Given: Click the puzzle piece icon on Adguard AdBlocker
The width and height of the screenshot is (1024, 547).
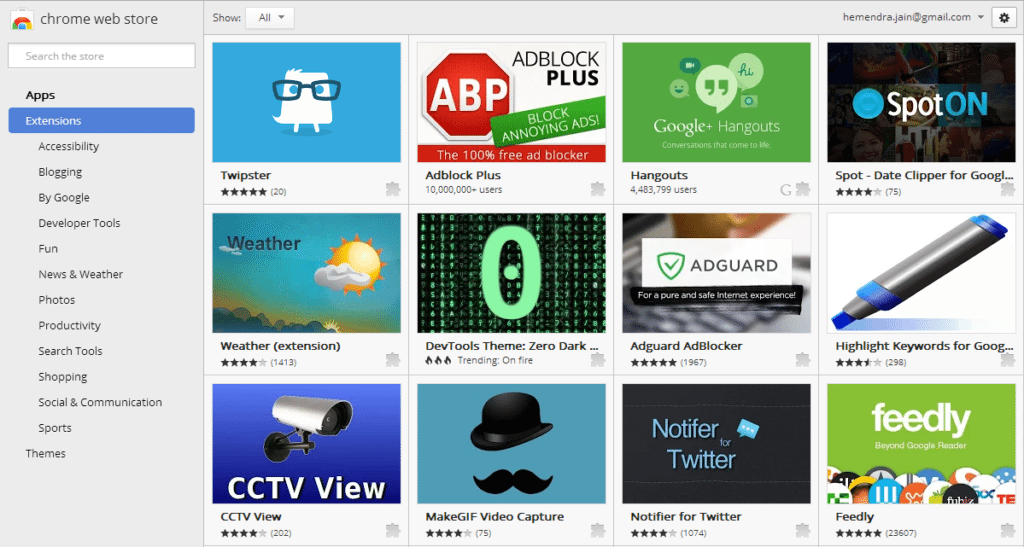Looking at the screenshot, I should click(x=802, y=360).
